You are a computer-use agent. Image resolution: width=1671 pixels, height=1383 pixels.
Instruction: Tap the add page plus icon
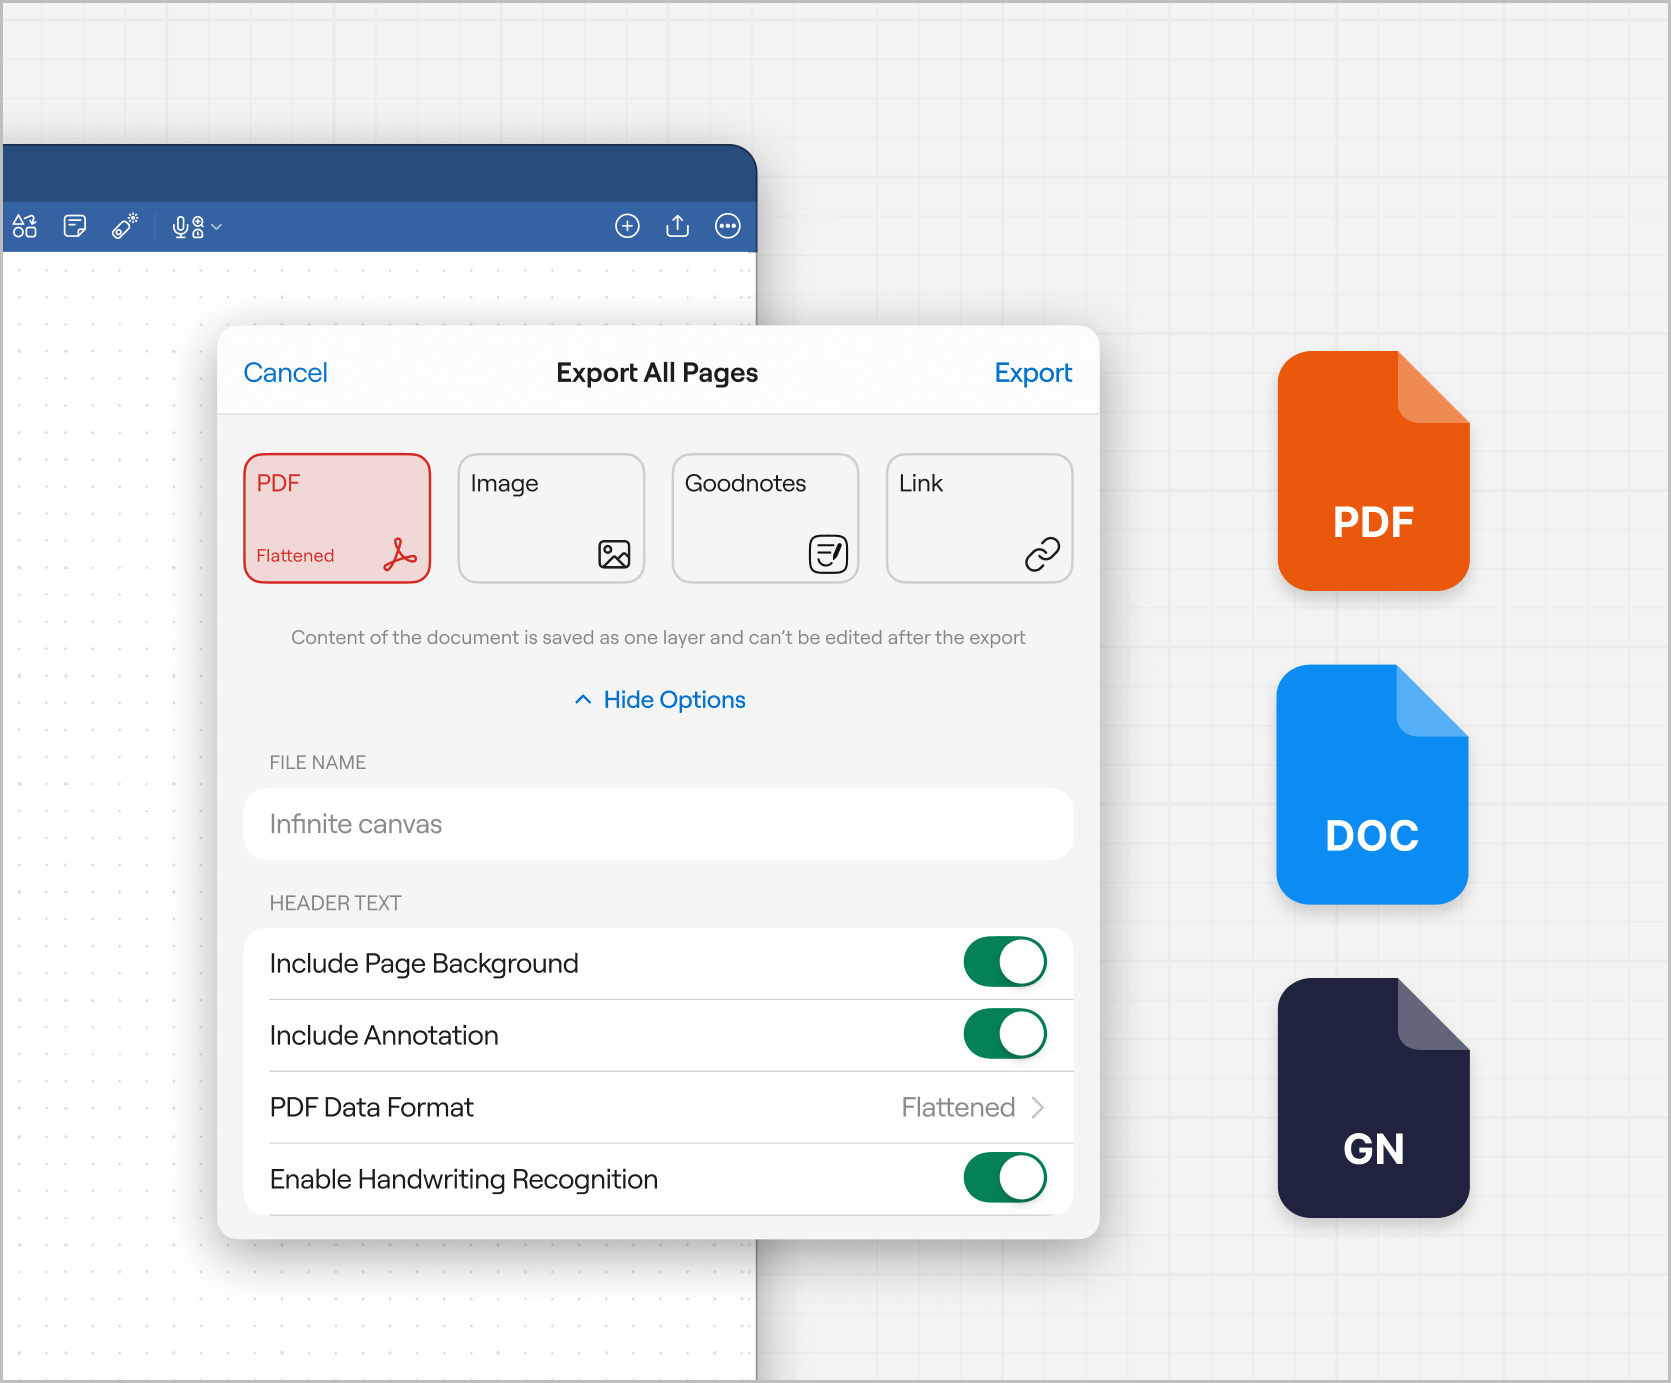coord(627,226)
